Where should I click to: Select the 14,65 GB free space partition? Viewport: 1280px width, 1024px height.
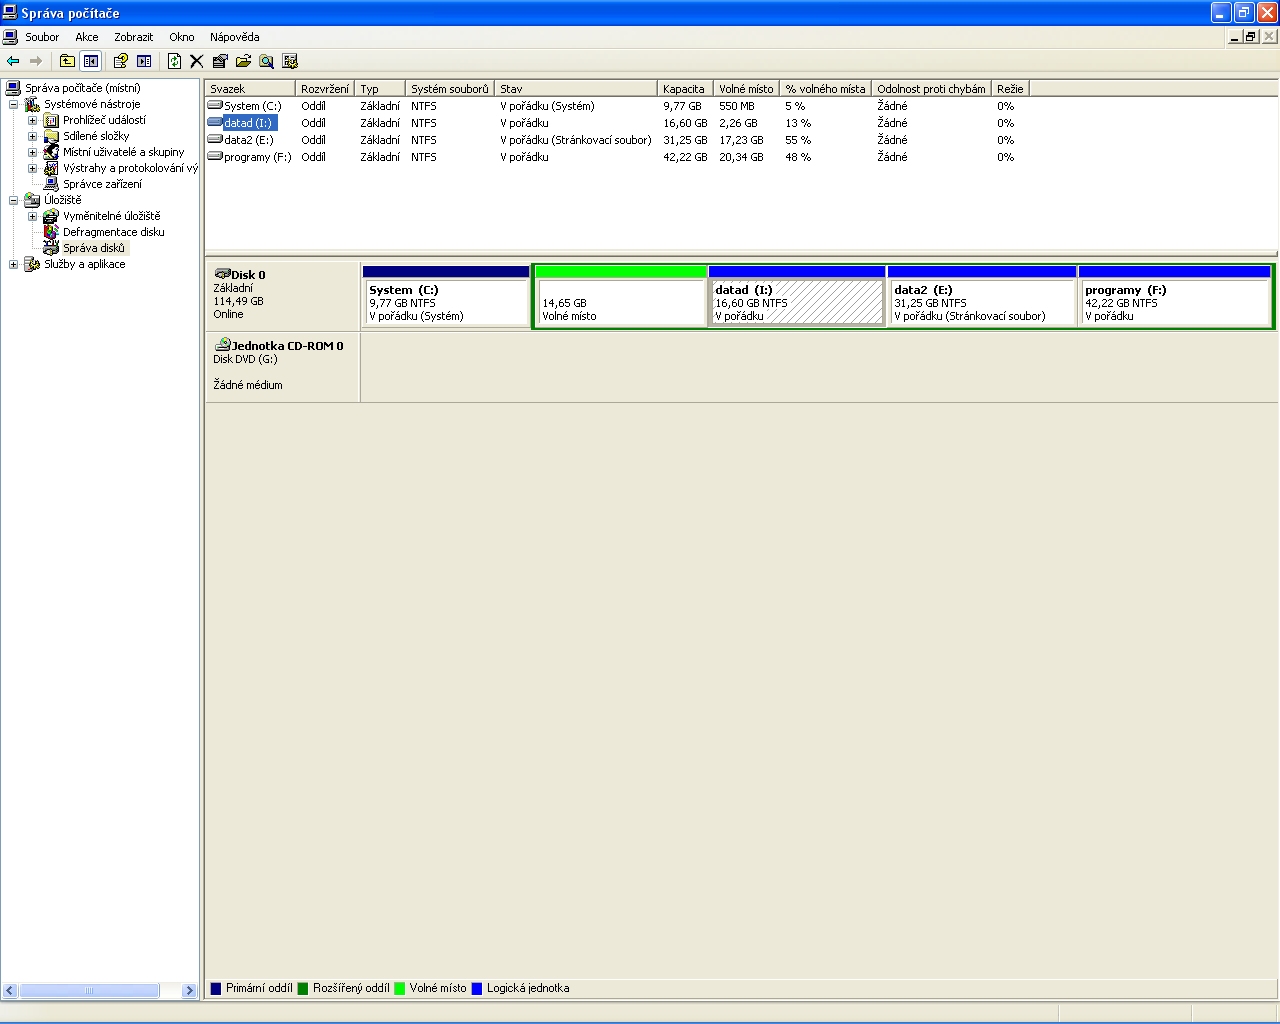[620, 302]
